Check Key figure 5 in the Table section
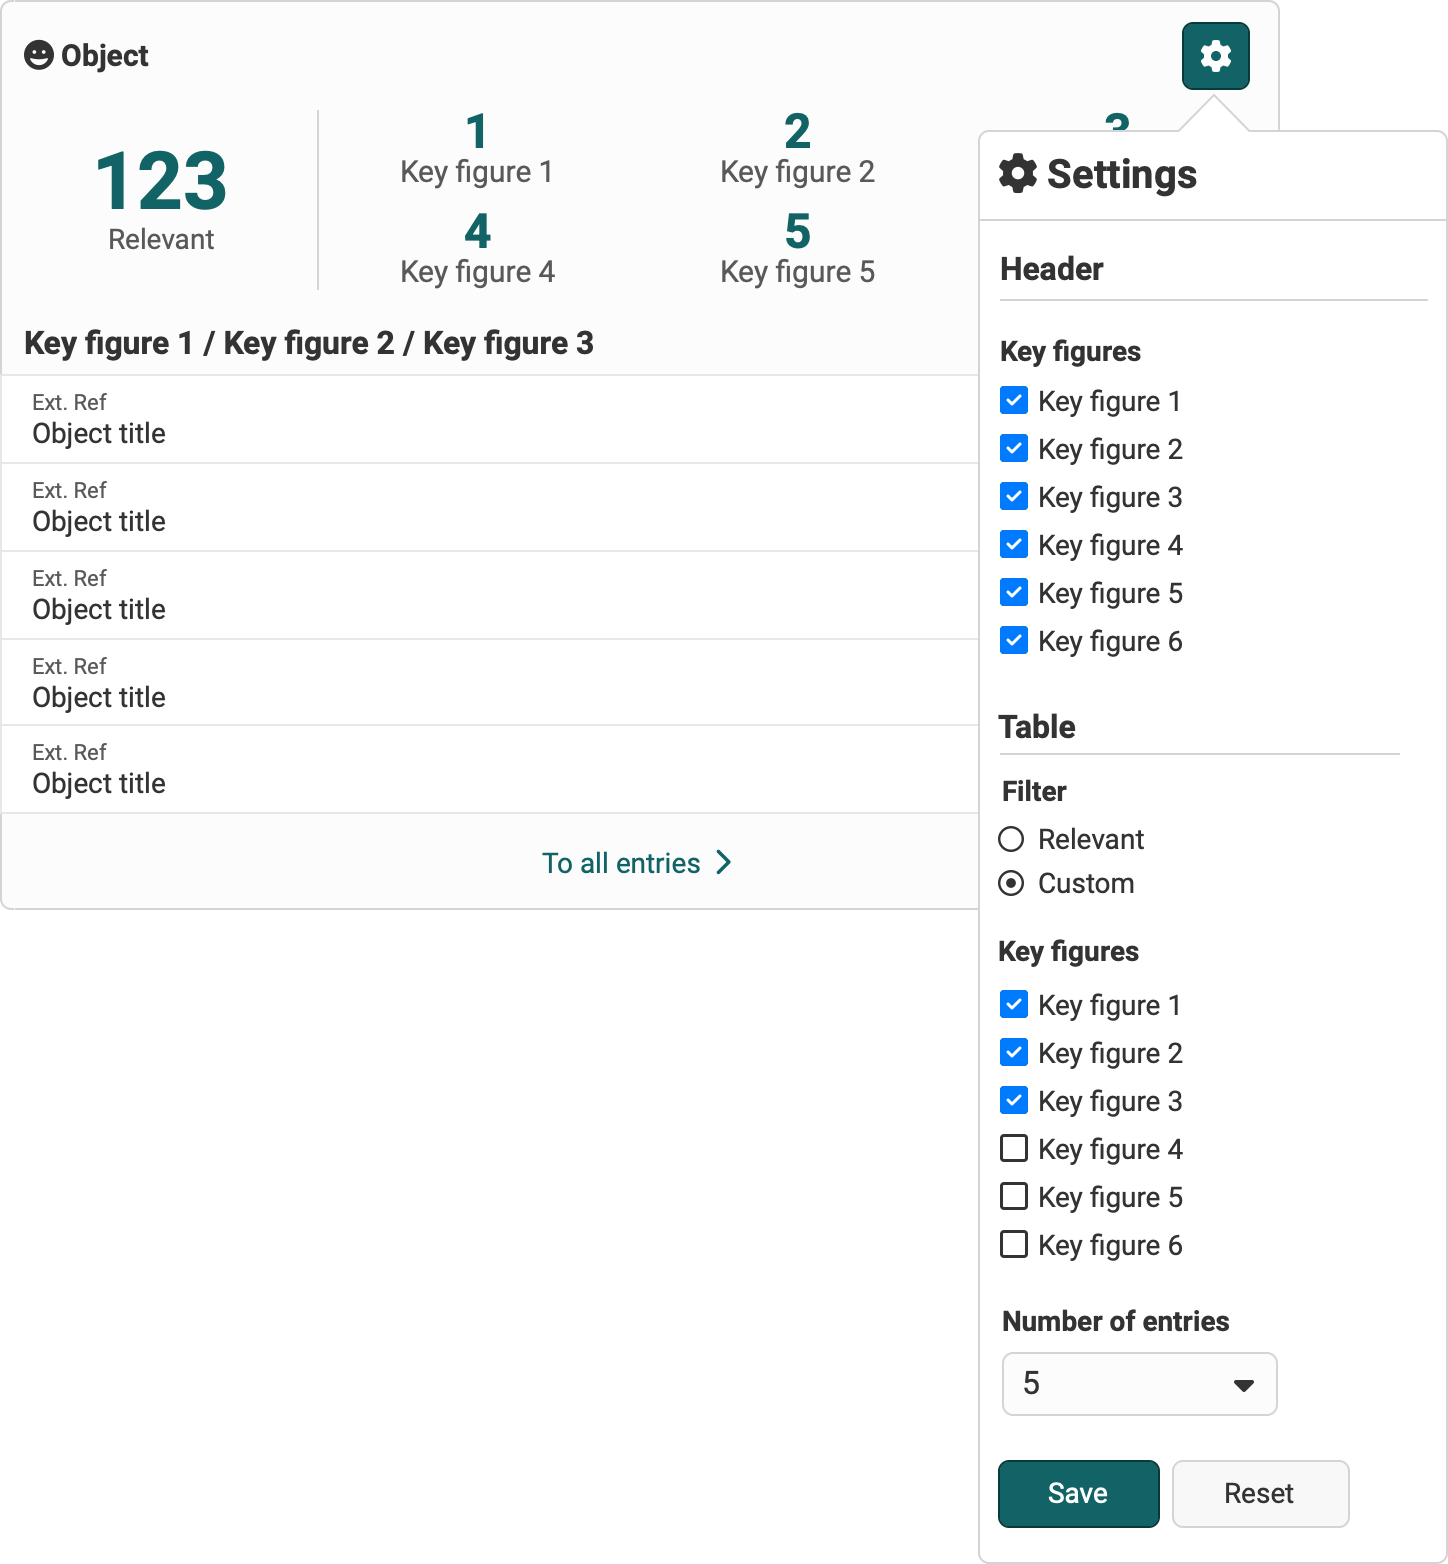This screenshot has width=1448, height=1564. coord(1013,1196)
